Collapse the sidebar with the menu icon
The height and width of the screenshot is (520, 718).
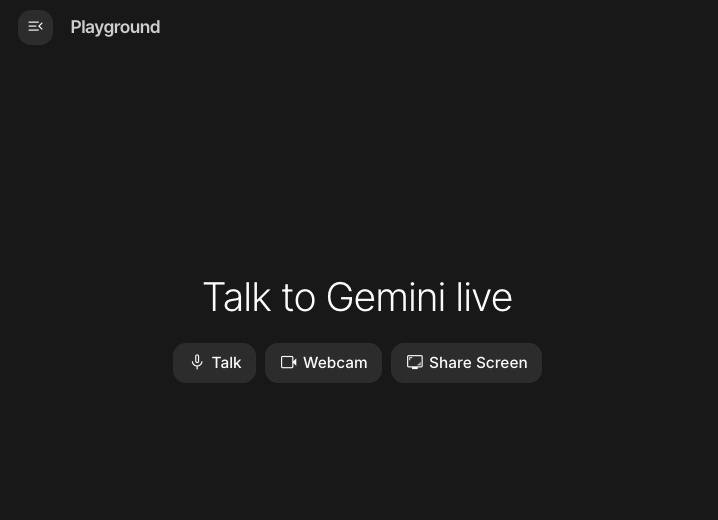click(x=35, y=27)
